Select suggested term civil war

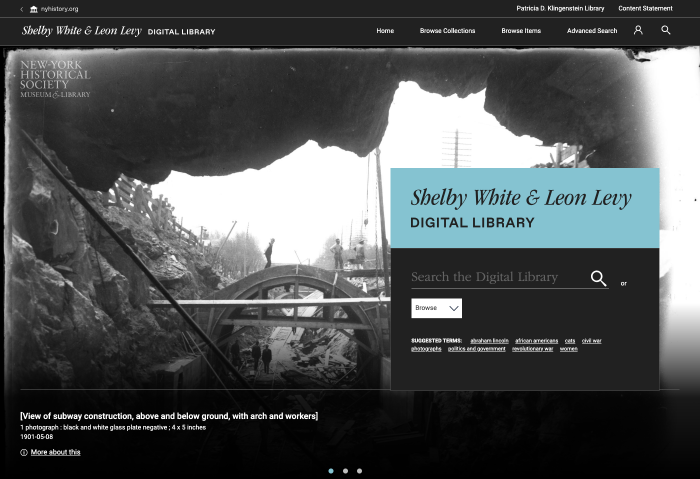click(592, 341)
